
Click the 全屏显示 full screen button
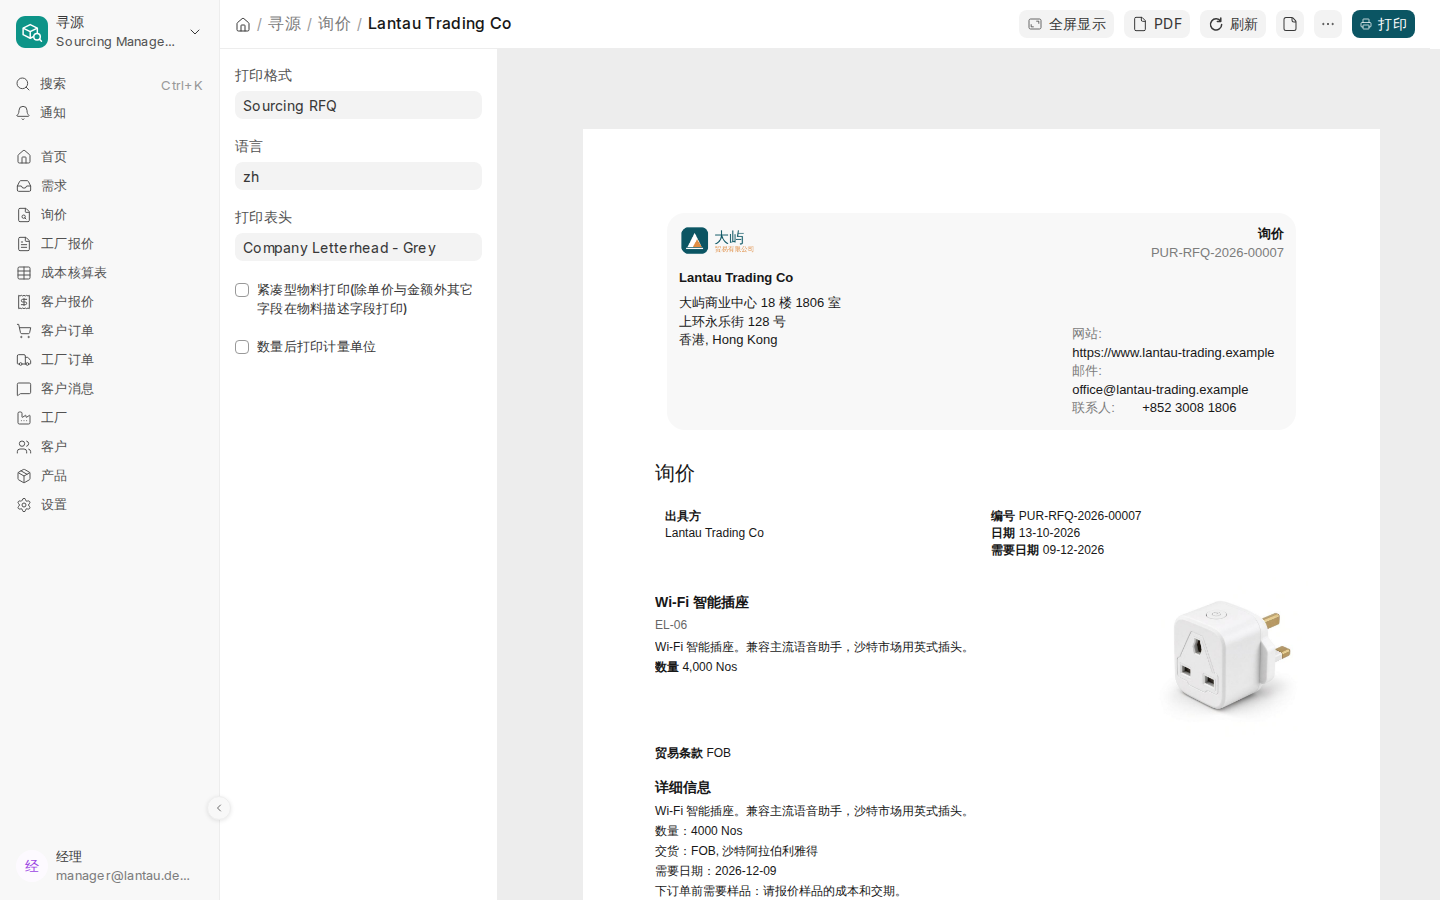pos(1066,24)
